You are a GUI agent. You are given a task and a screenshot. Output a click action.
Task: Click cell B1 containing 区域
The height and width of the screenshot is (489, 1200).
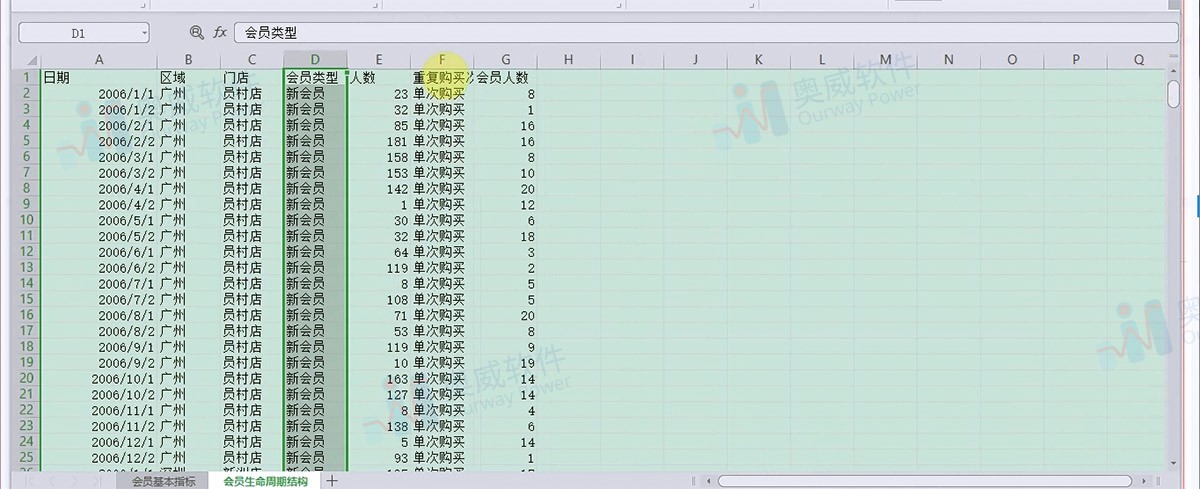(189, 77)
